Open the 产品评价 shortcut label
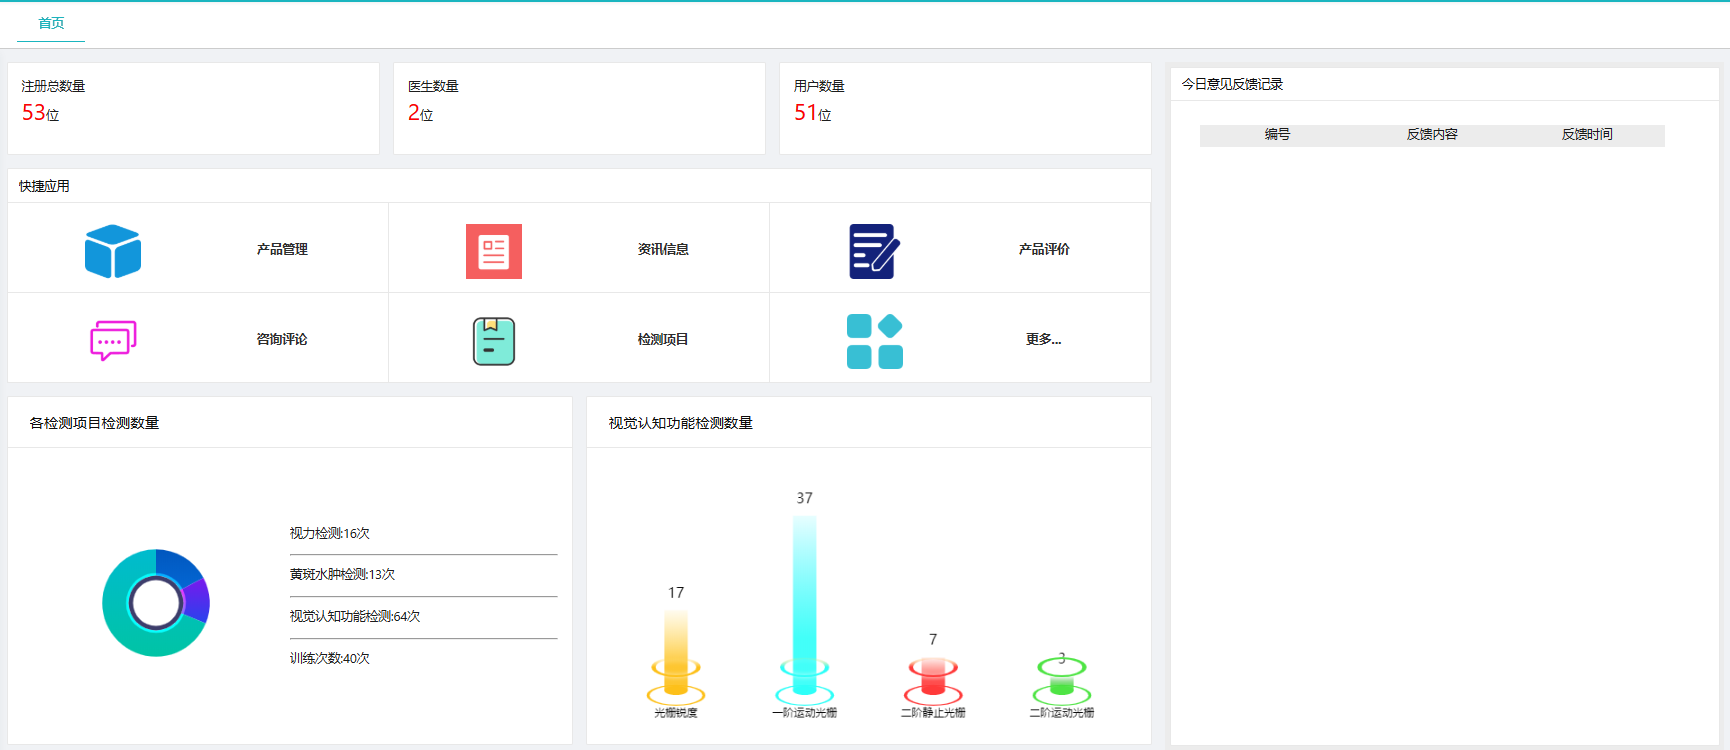Viewport: 1730px width, 750px height. click(1044, 249)
